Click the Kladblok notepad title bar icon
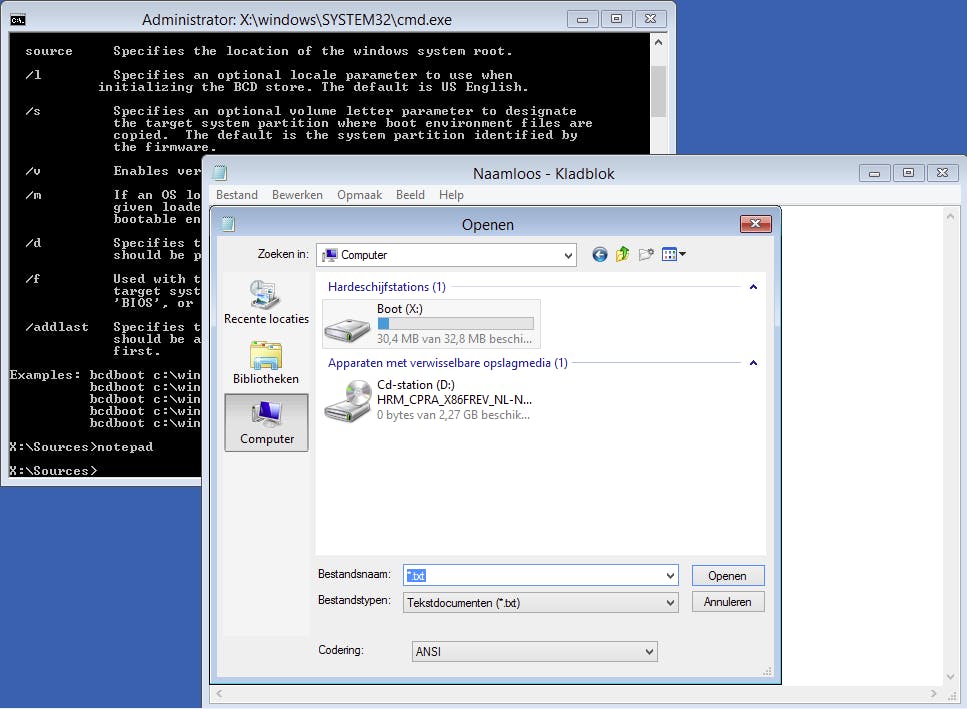This screenshot has height=709, width=967. (220, 173)
